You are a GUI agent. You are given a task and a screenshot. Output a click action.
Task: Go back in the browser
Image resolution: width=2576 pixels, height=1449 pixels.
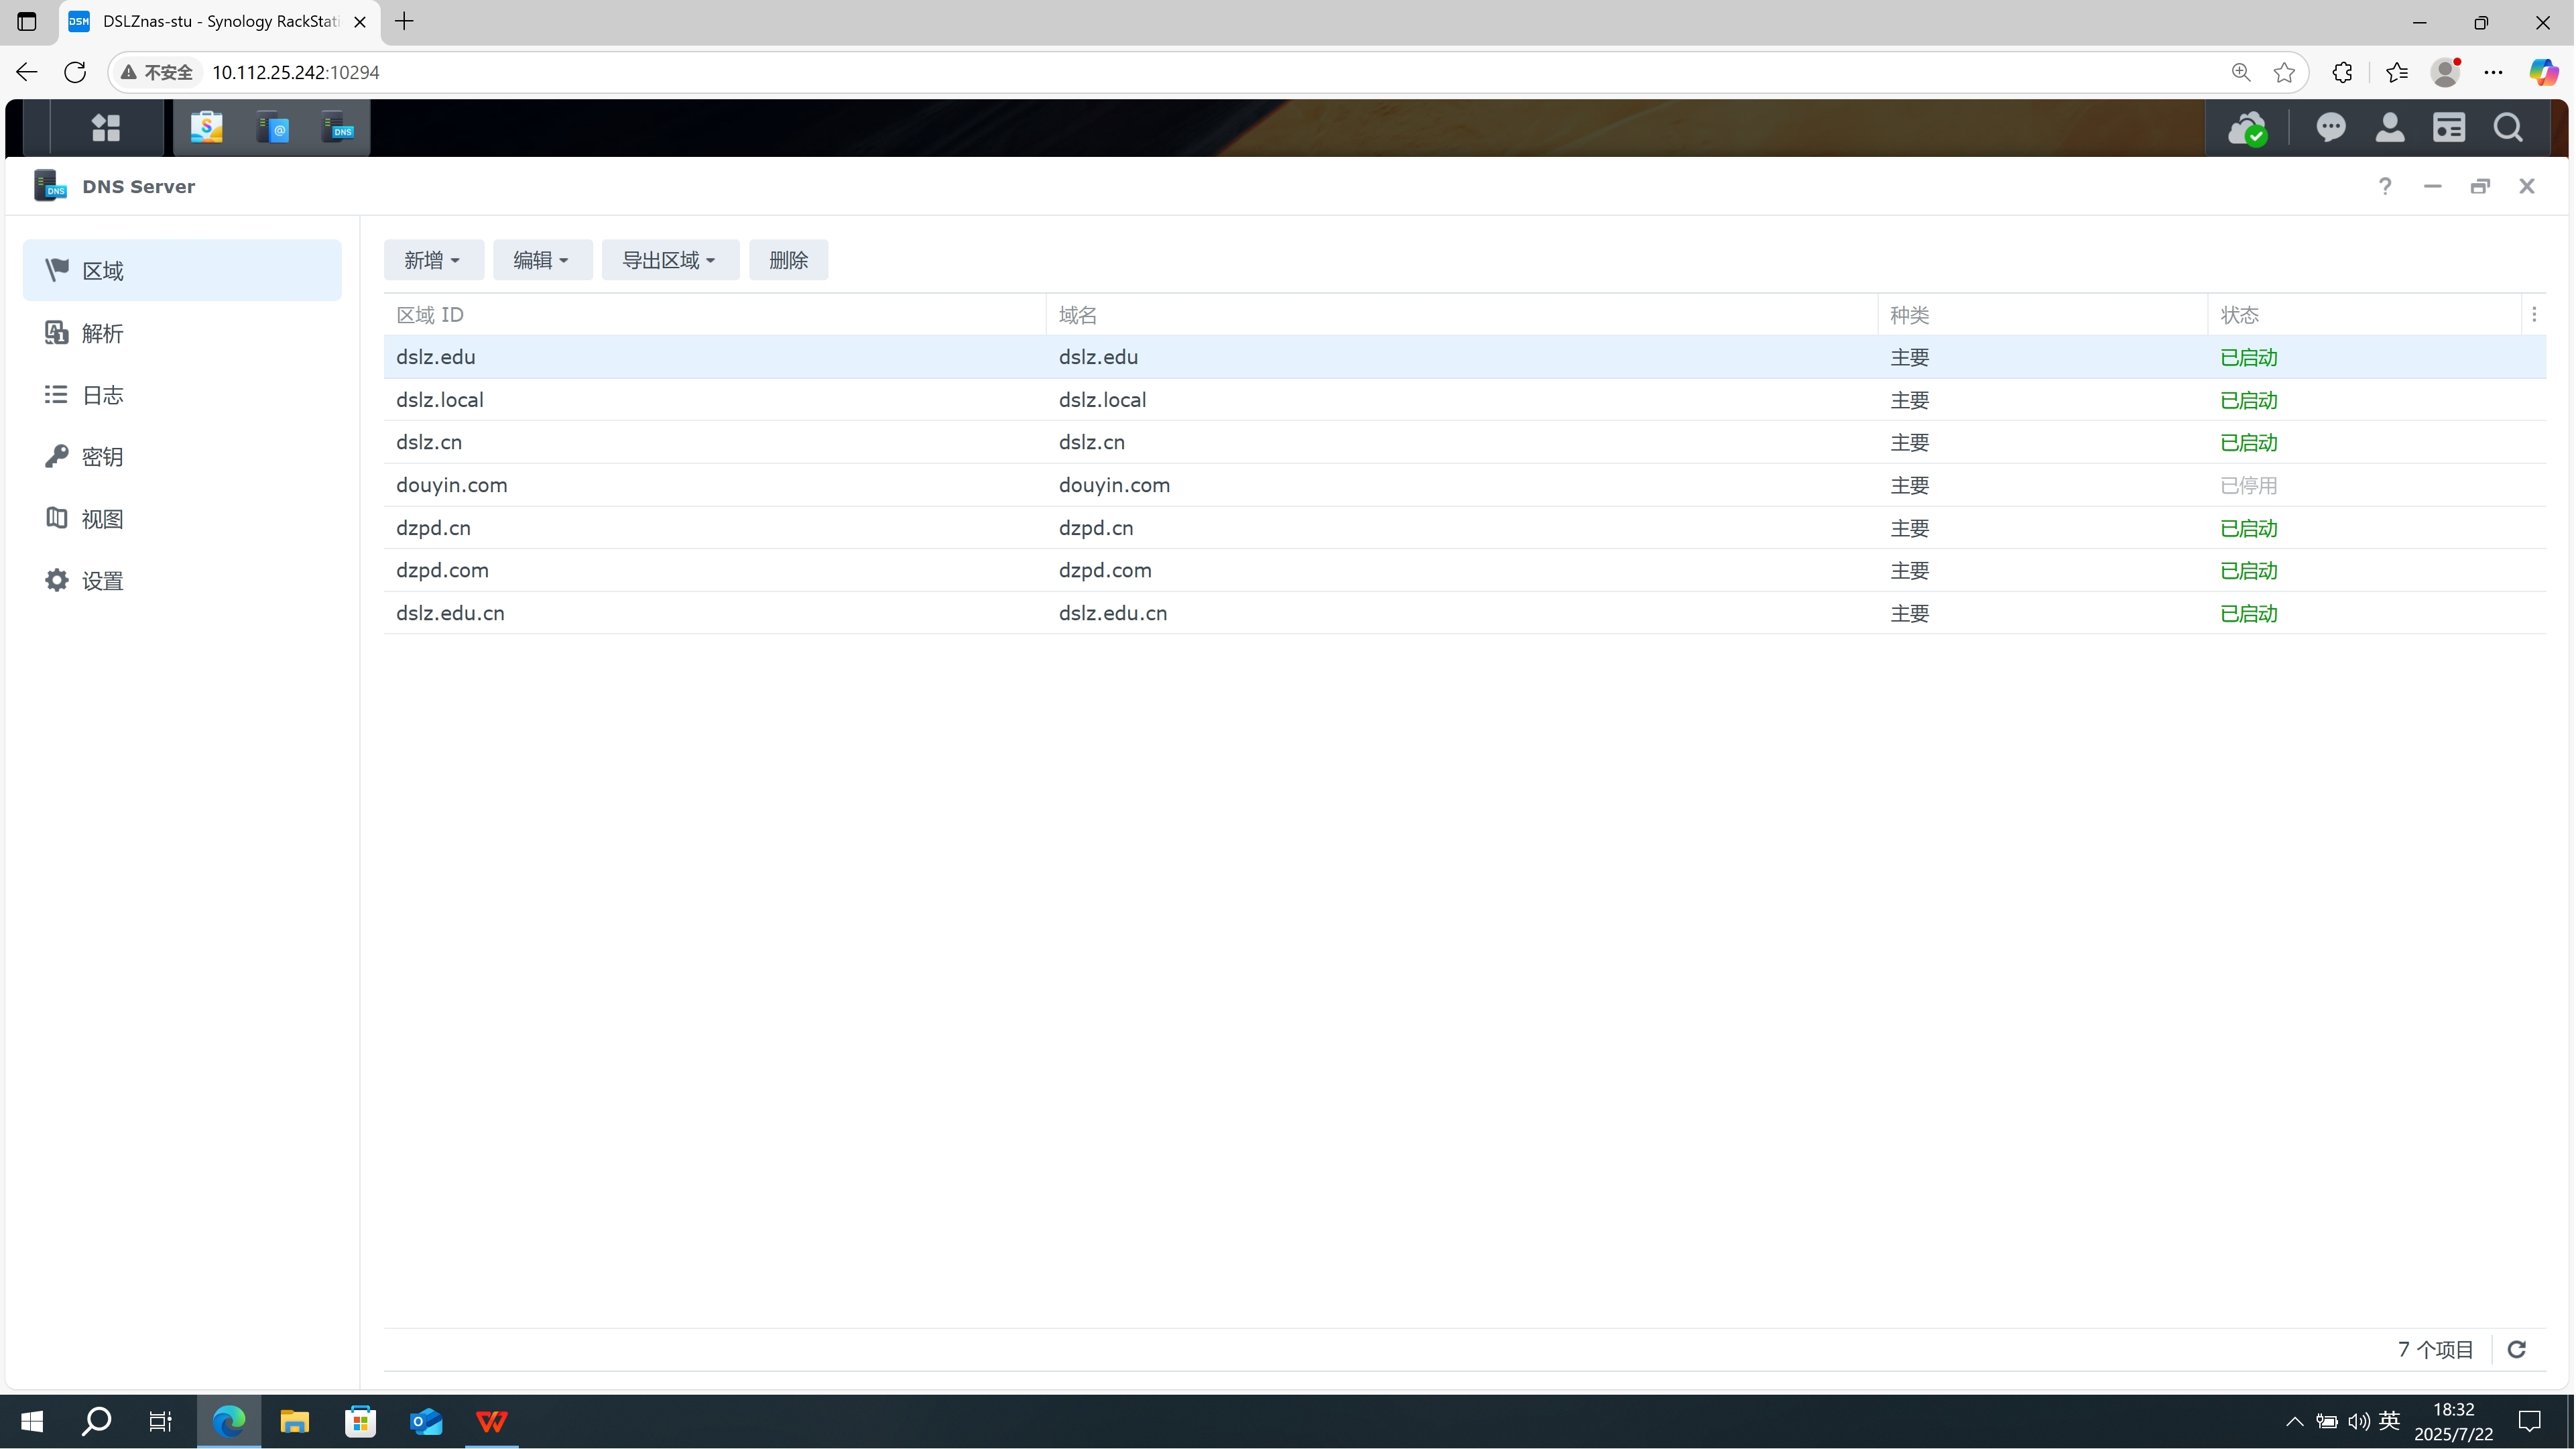point(27,72)
